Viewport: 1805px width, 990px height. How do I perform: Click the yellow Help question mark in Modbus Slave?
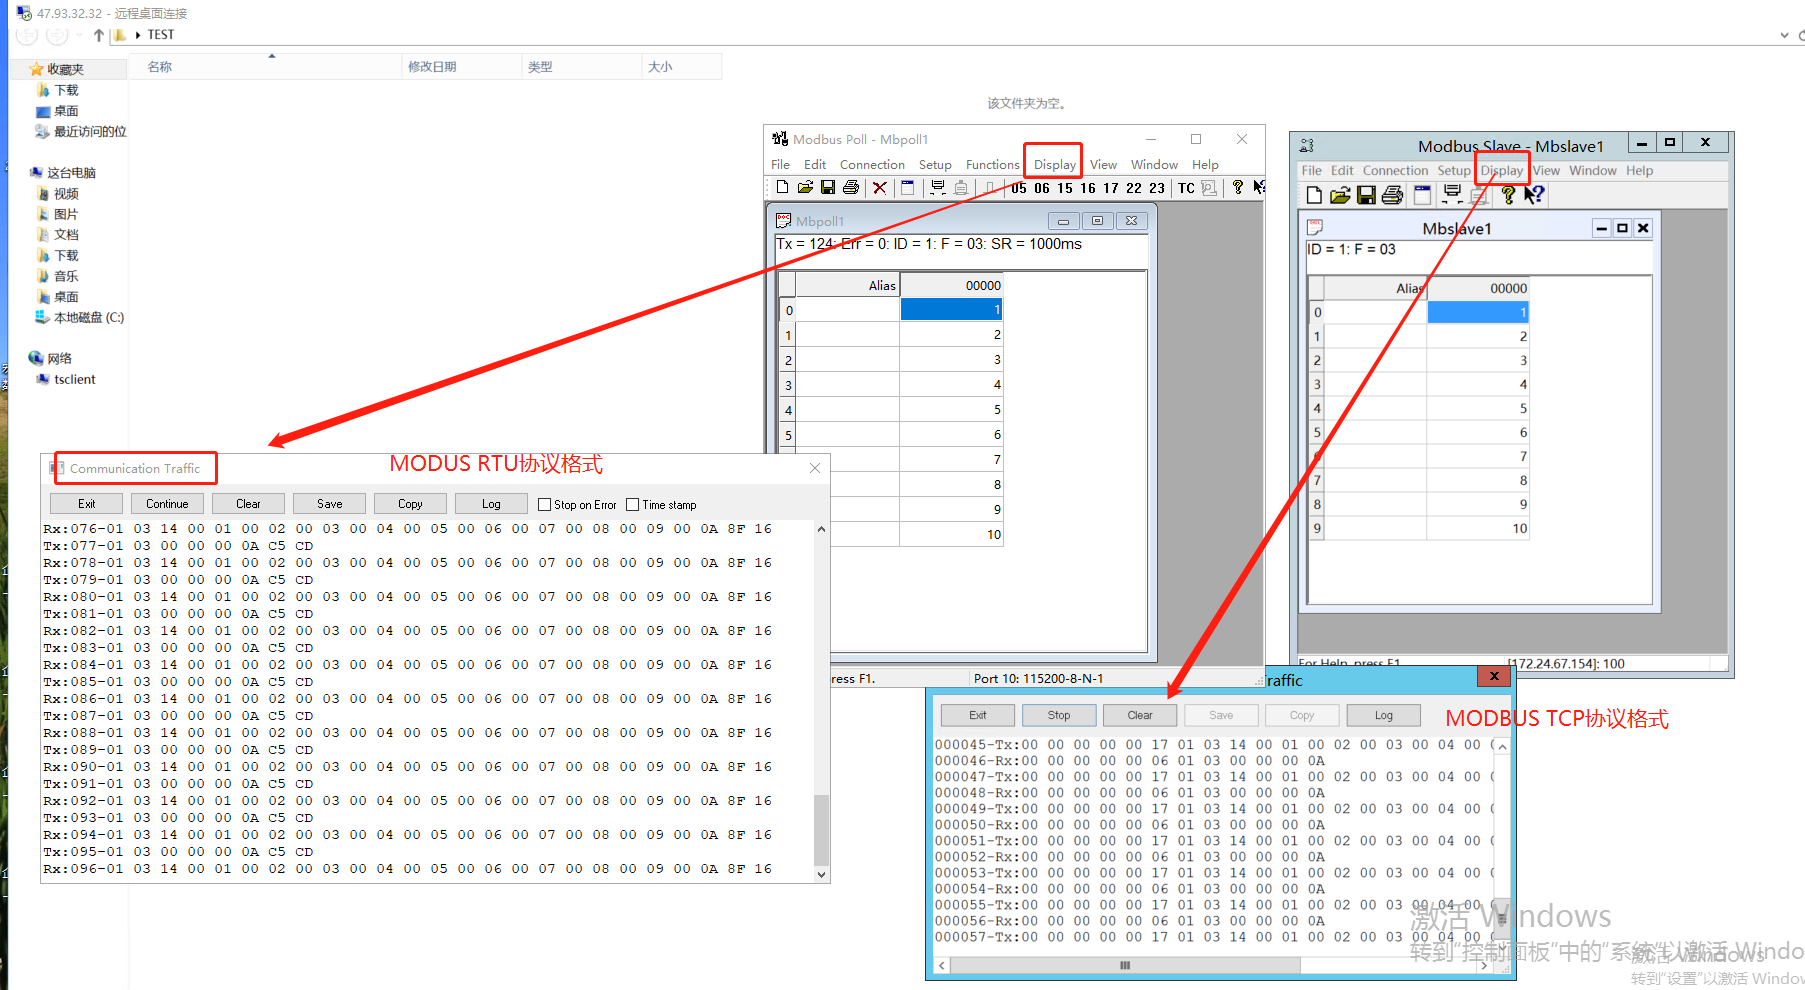(x=1508, y=195)
